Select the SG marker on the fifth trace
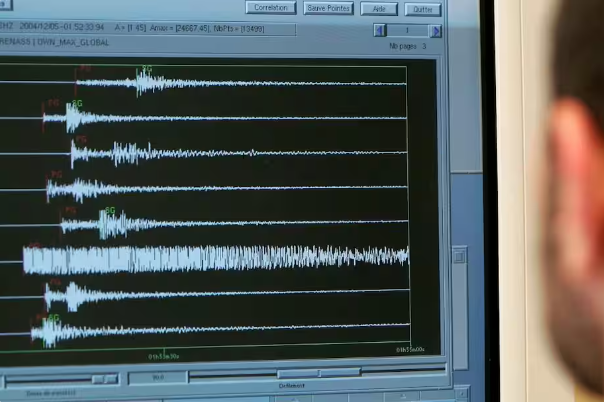This screenshot has height=402, width=604. (x=110, y=211)
